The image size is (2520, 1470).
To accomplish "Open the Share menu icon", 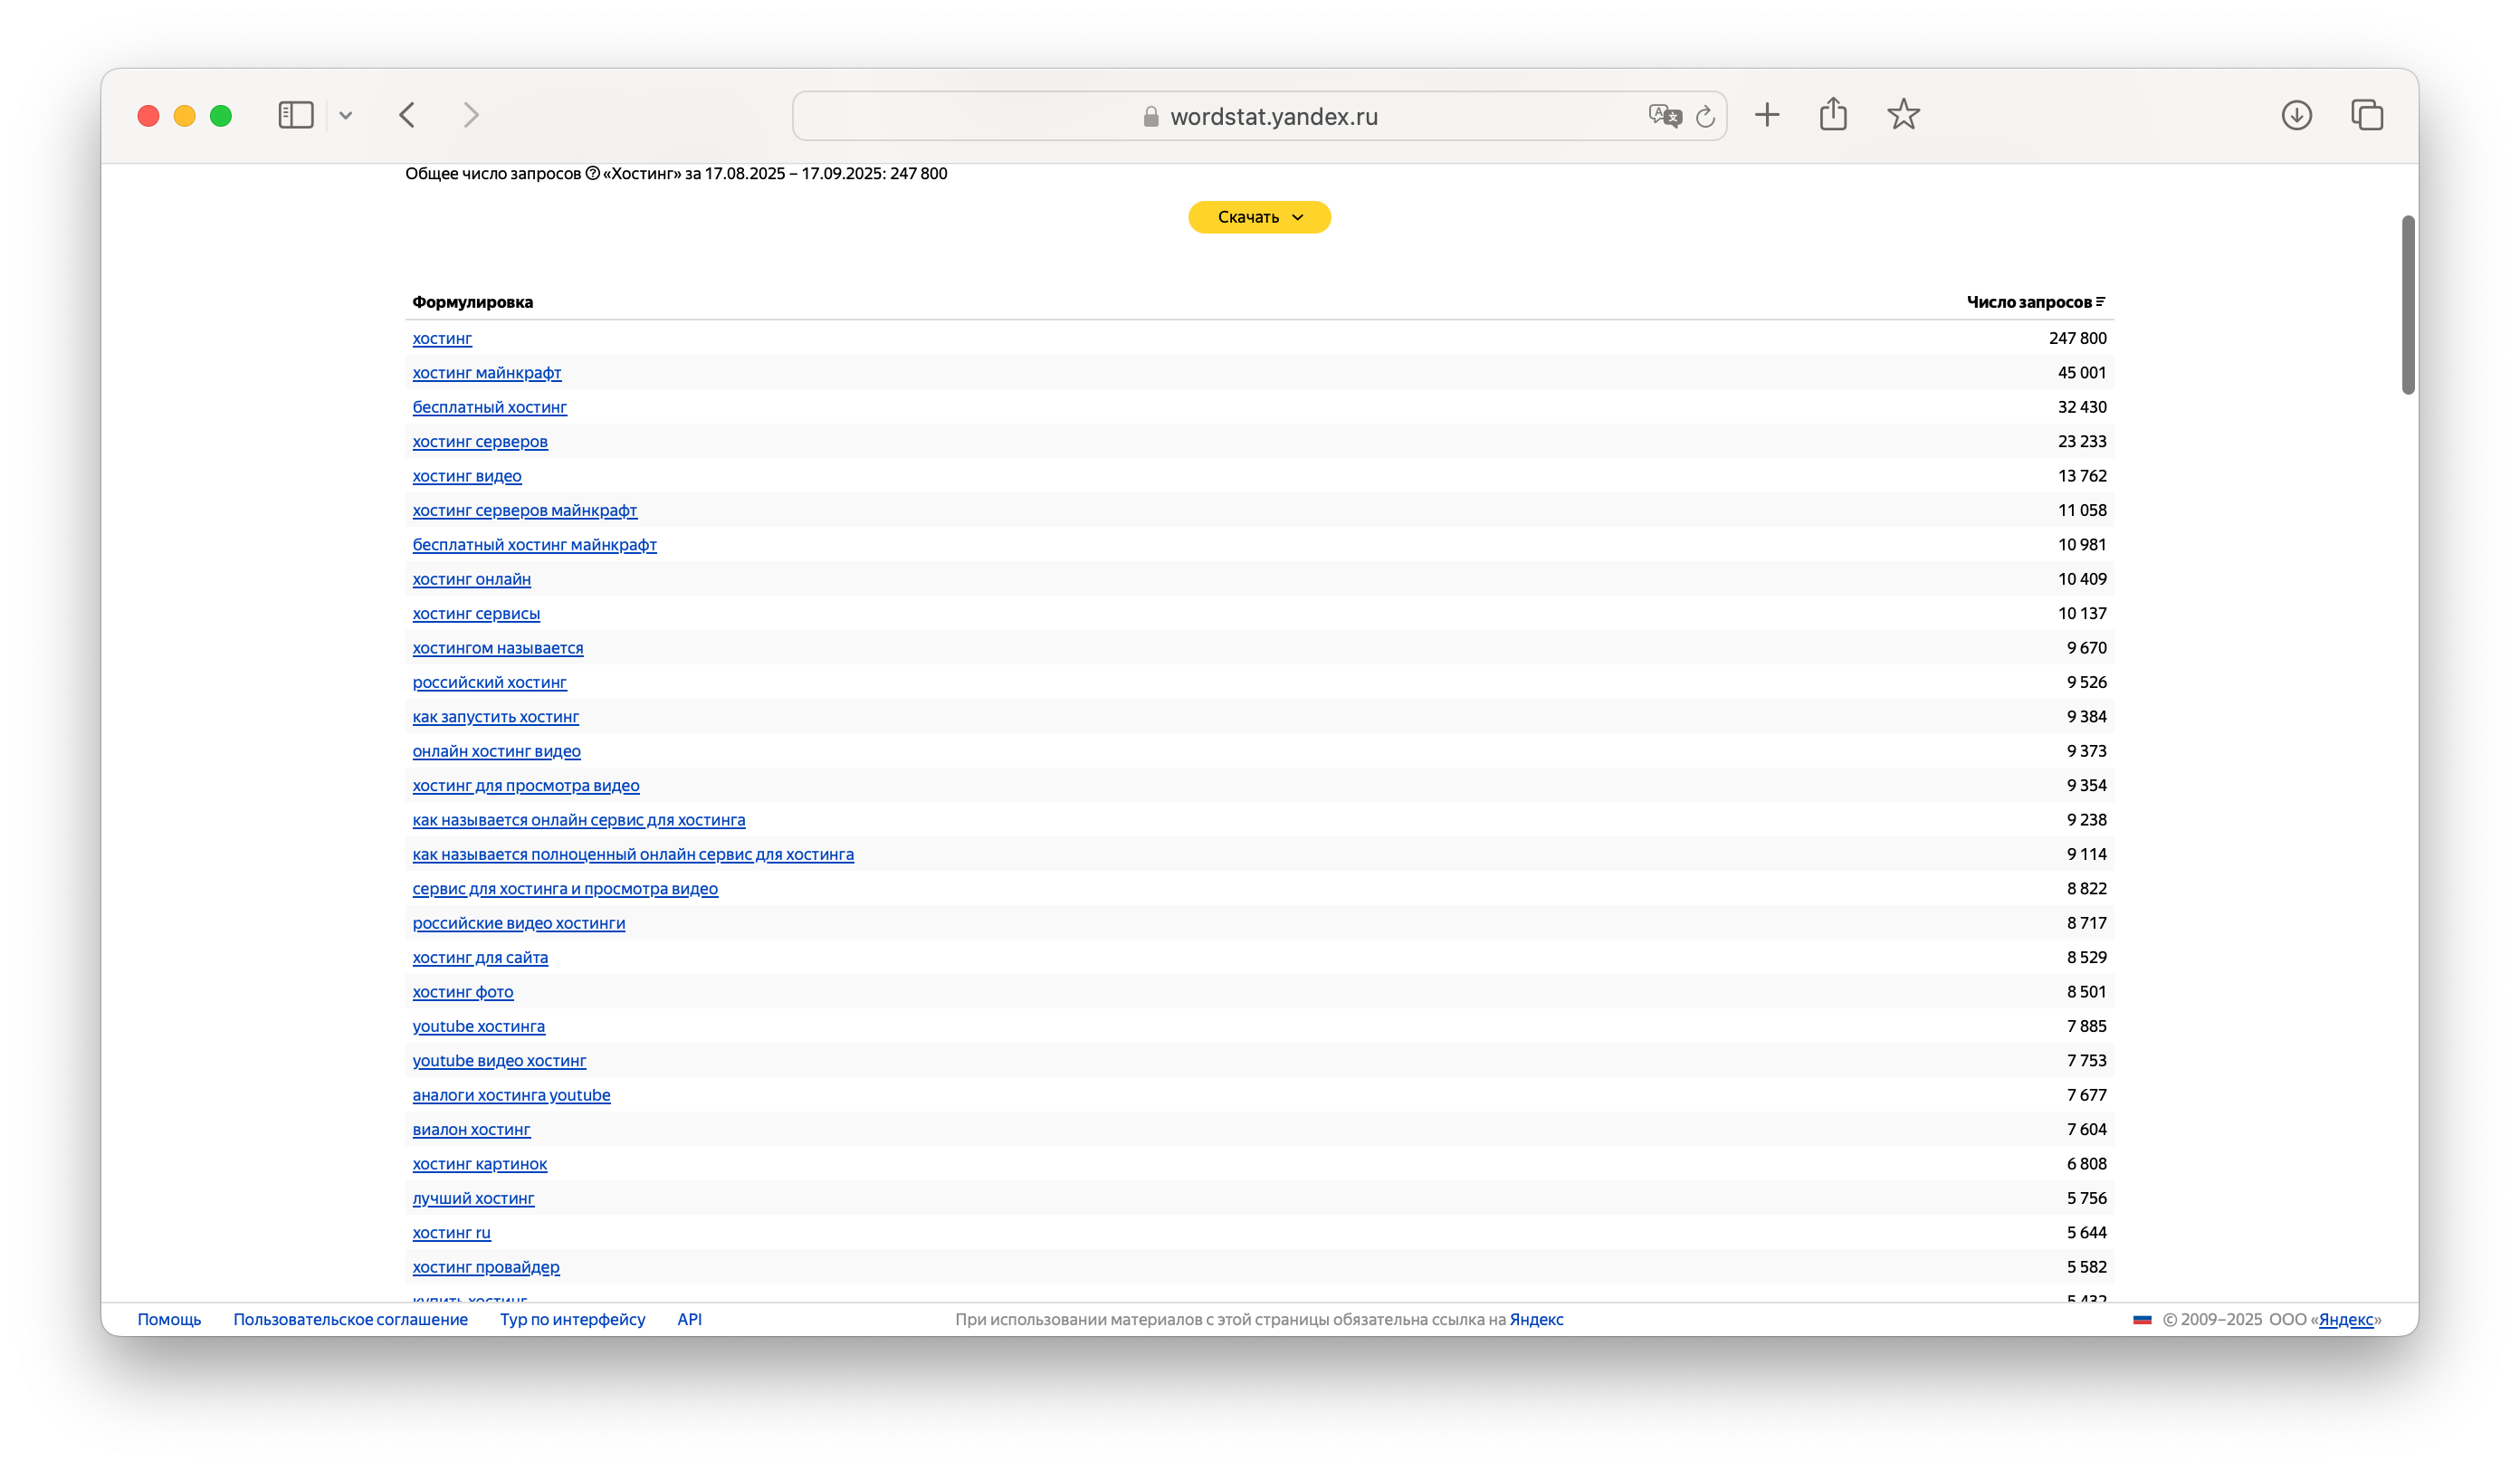I will [1833, 114].
